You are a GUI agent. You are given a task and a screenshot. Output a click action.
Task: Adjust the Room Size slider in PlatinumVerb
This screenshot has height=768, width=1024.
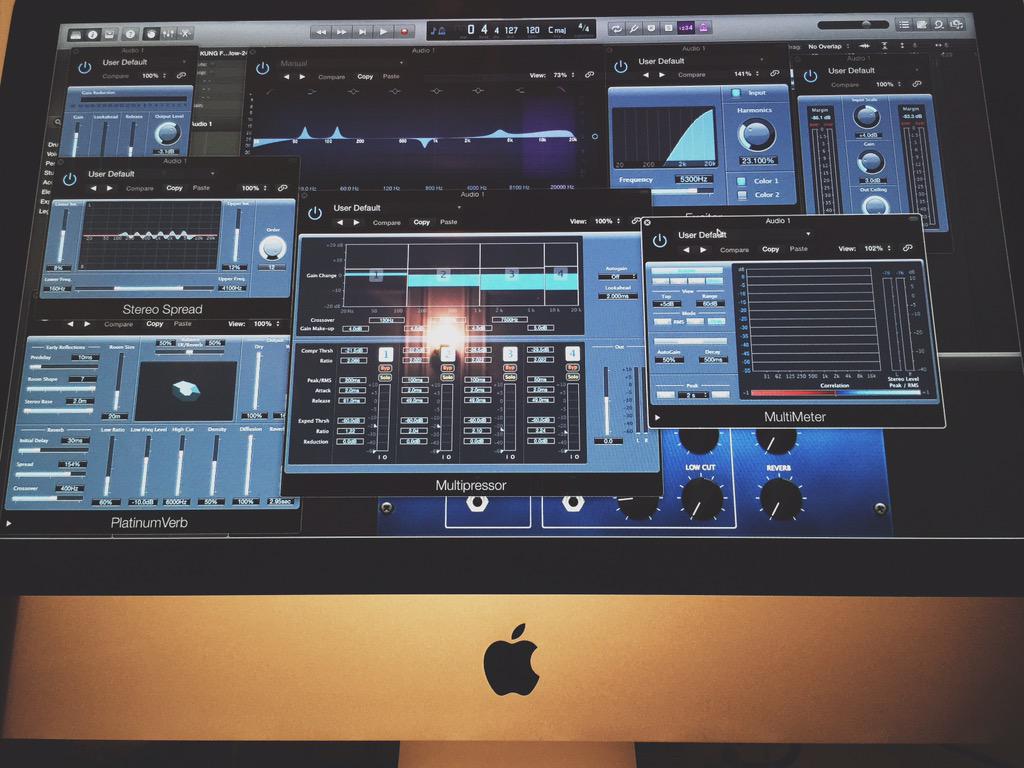pyautogui.click(x=119, y=381)
